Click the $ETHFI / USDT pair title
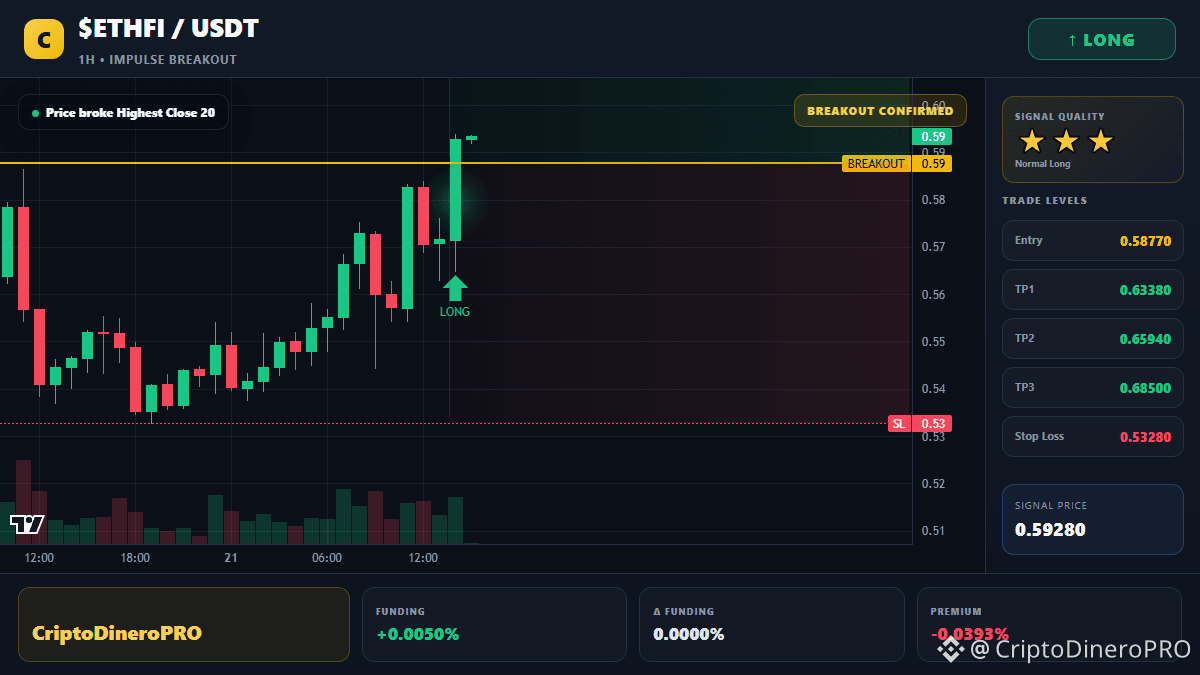The image size is (1200, 675). [169, 29]
